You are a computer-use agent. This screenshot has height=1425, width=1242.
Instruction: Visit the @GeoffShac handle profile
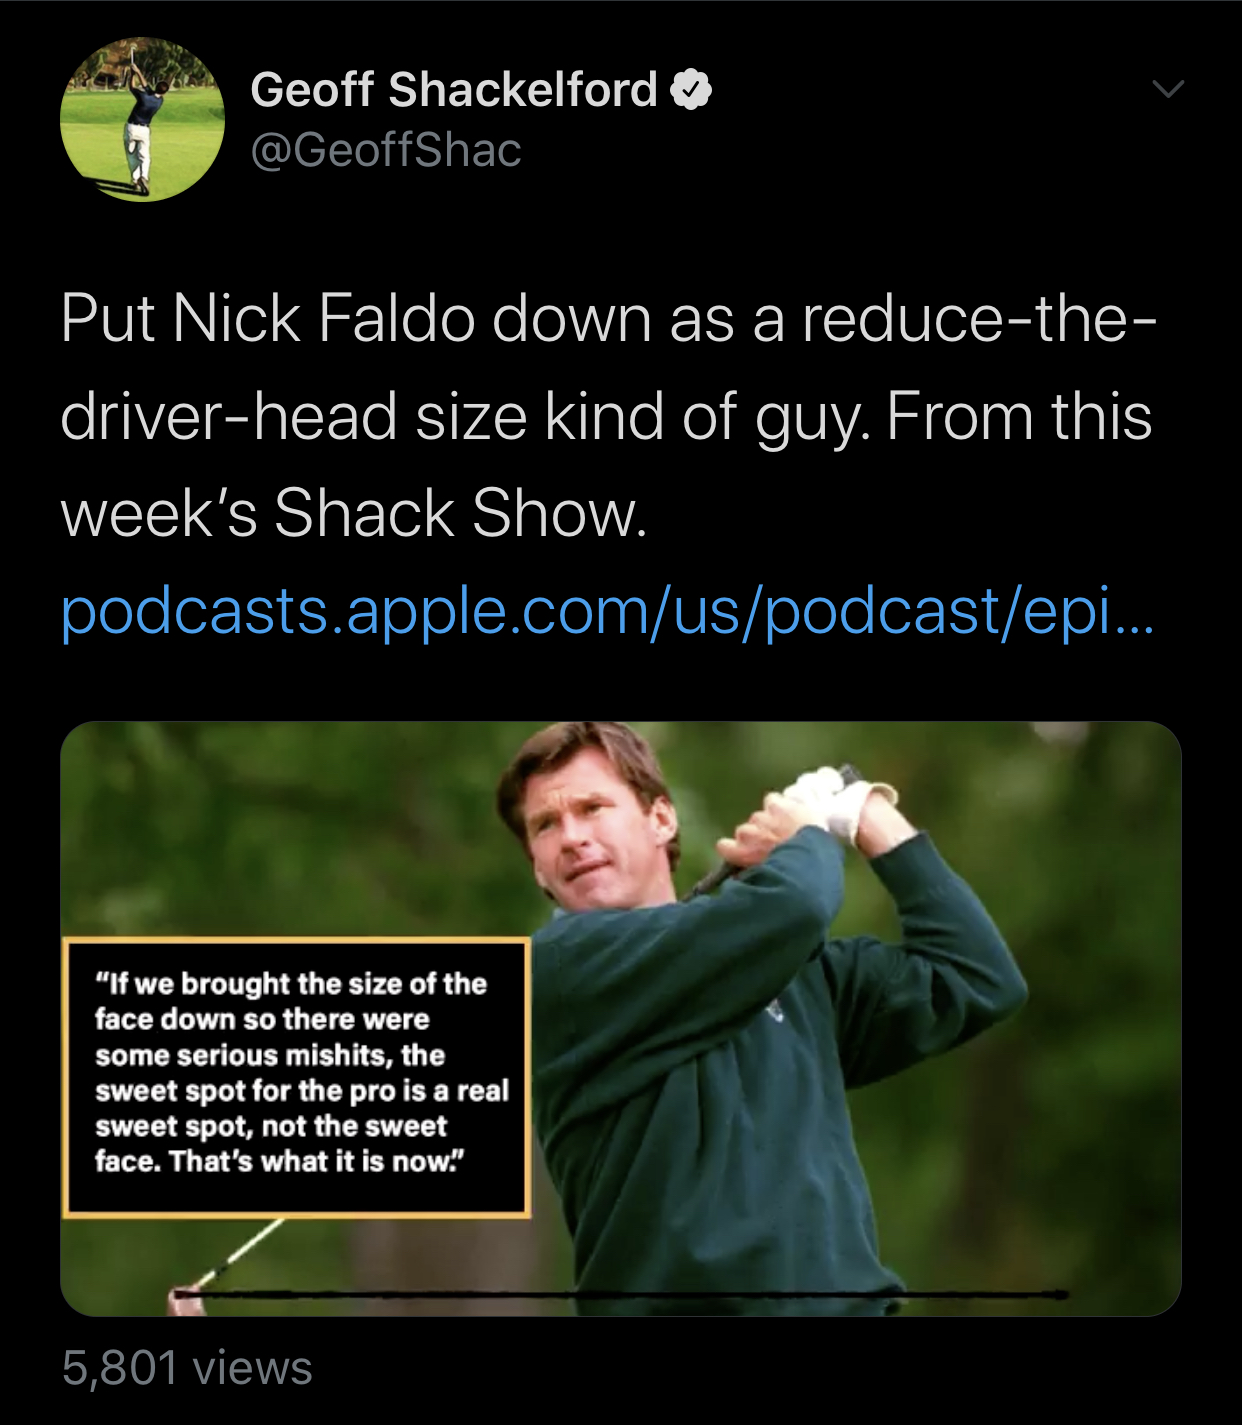[386, 151]
